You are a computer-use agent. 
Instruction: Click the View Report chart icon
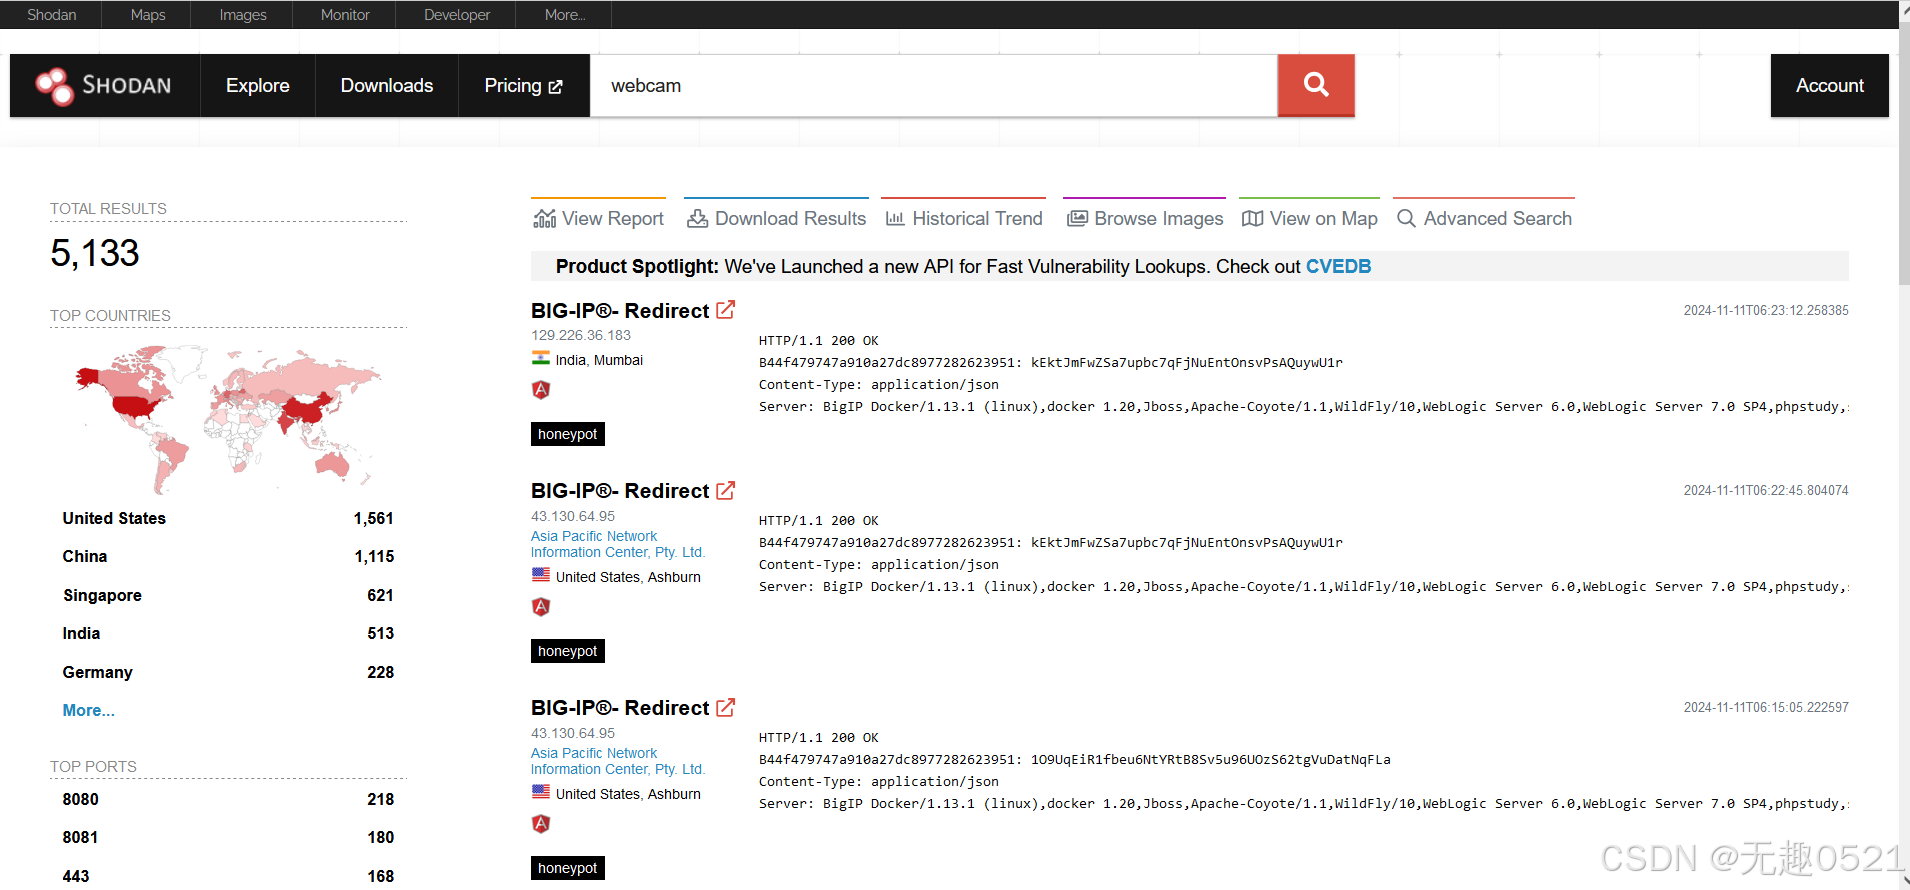544,218
